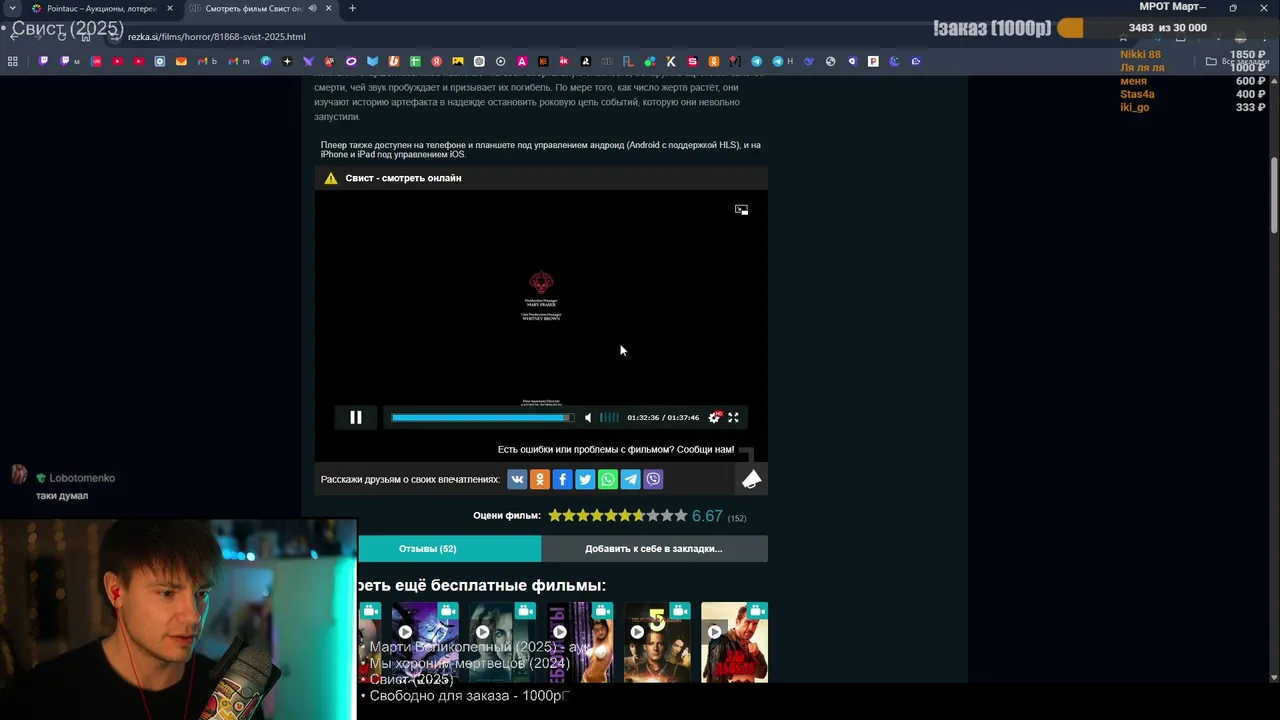The width and height of the screenshot is (1280, 720).
Task: Open player quality settings gear
Action: click(714, 418)
